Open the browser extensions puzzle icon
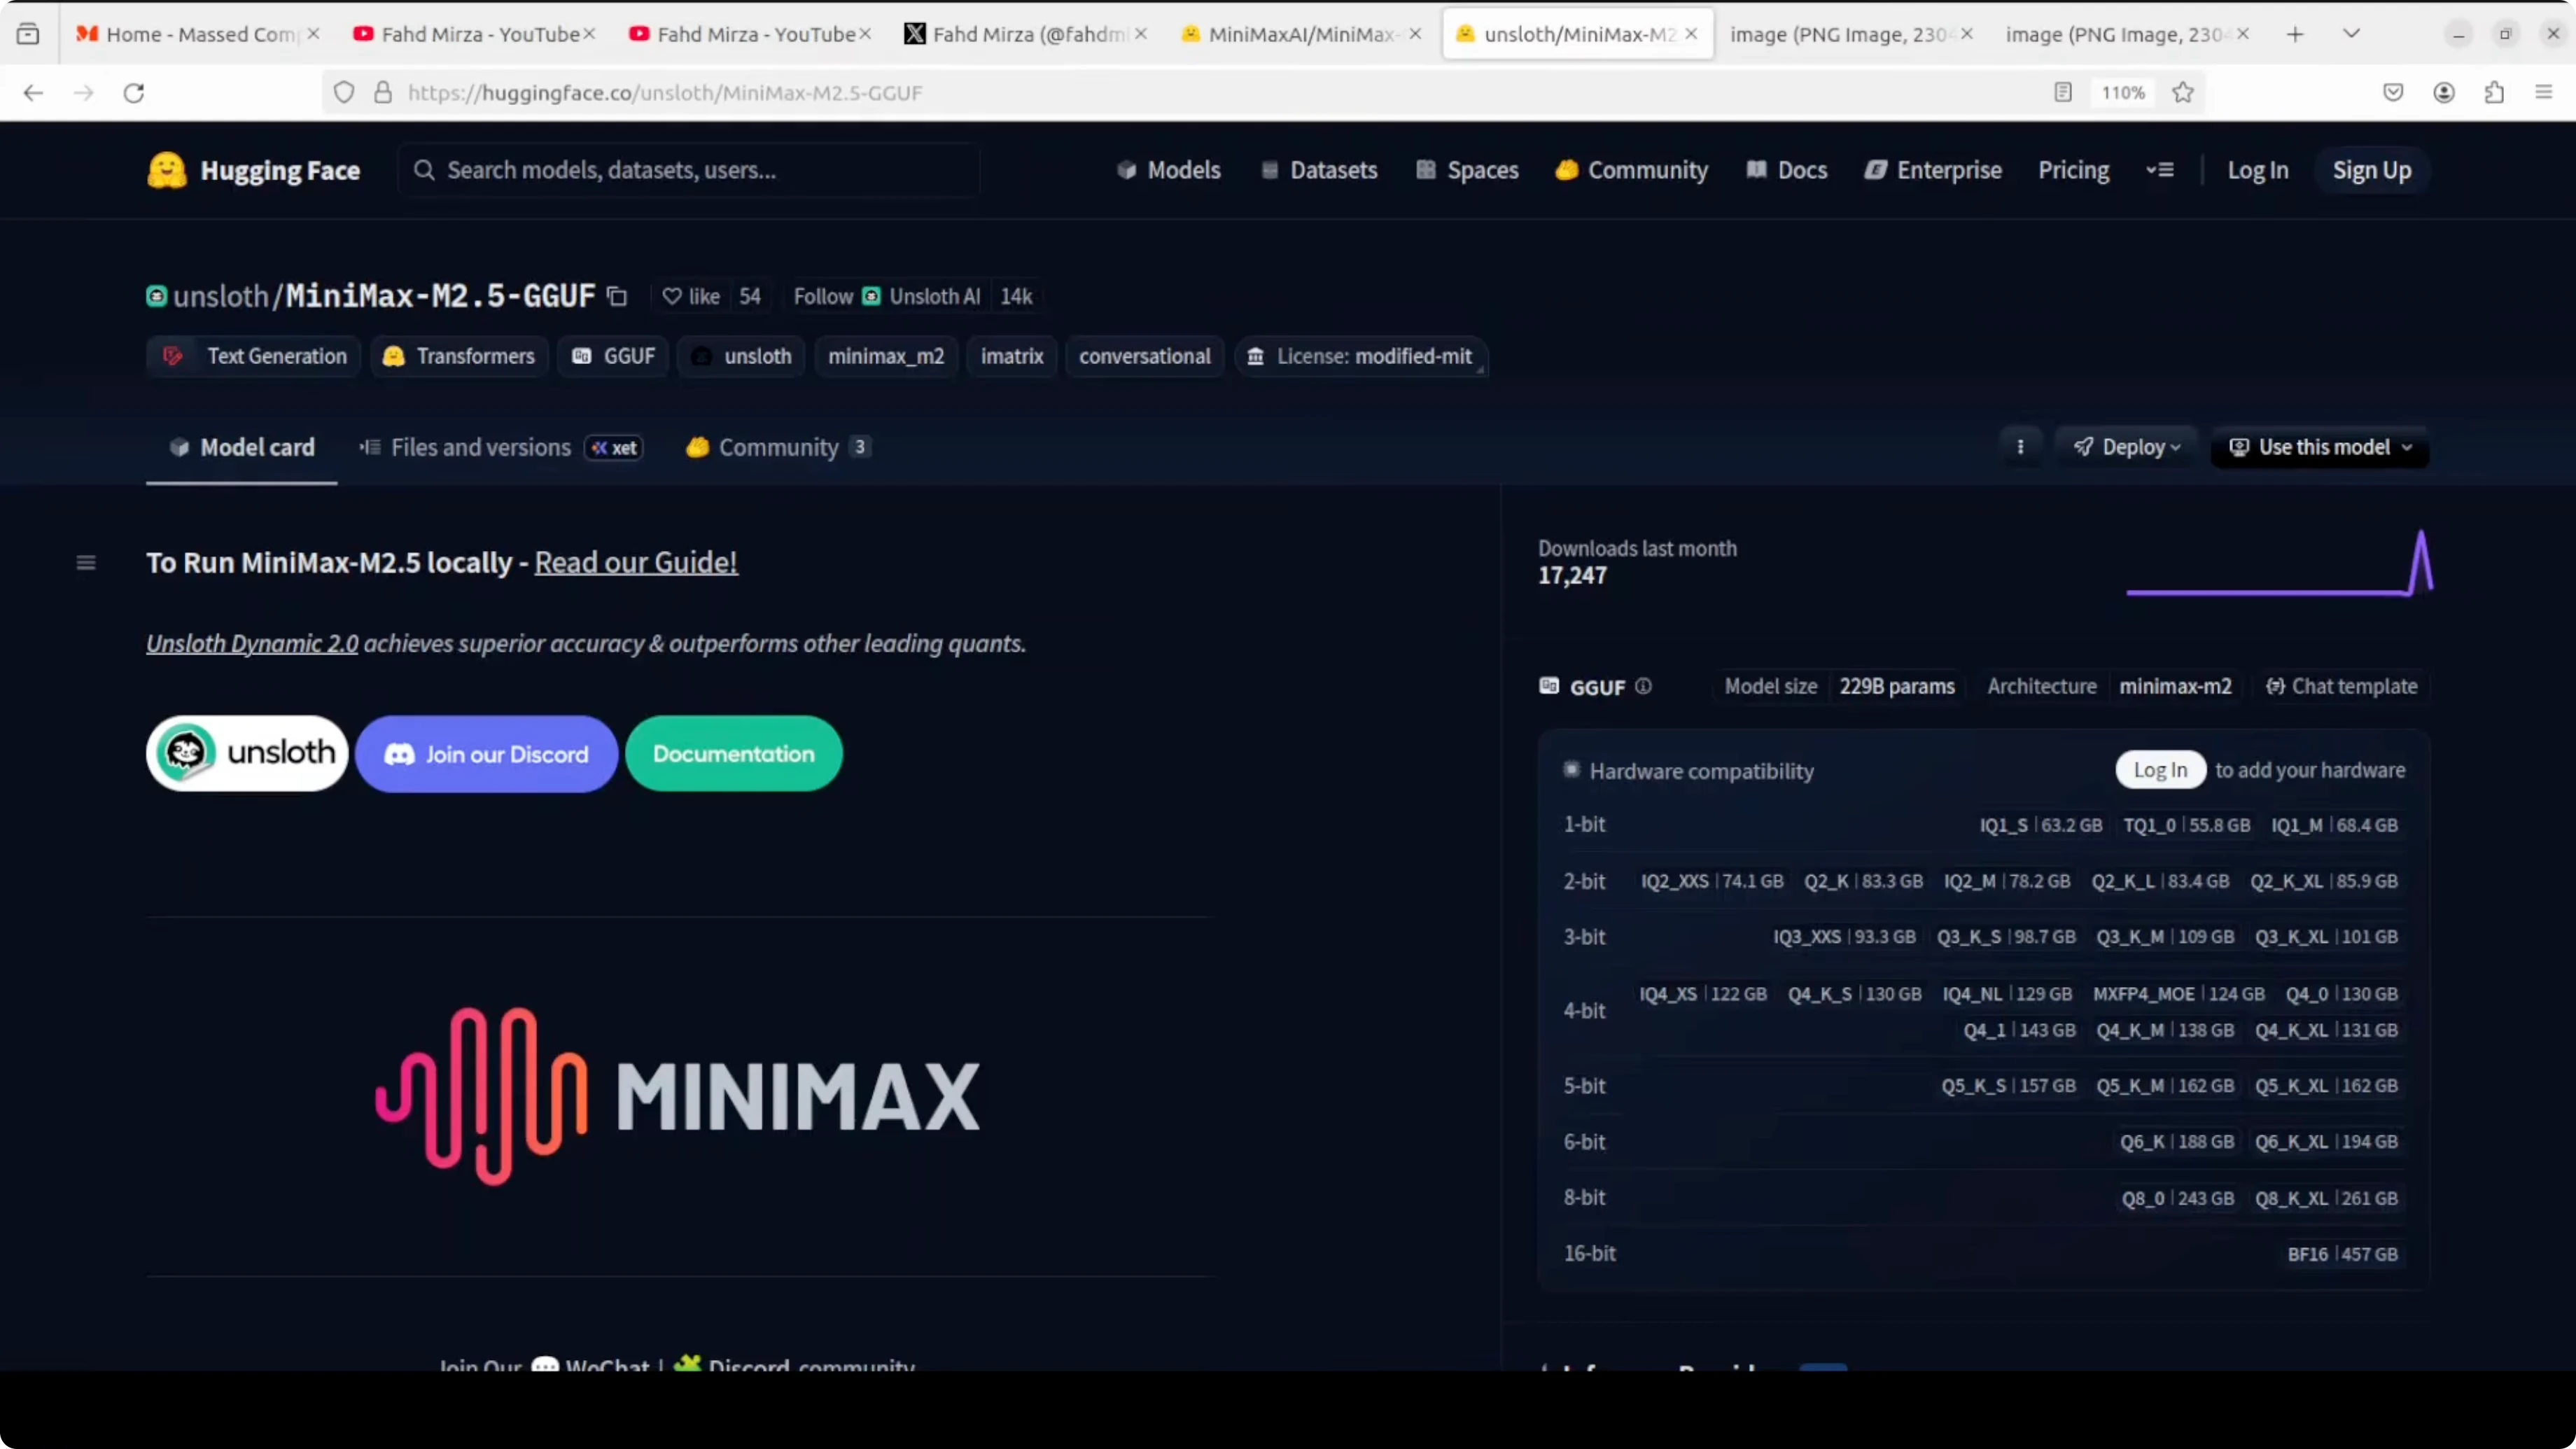 pos(2494,92)
